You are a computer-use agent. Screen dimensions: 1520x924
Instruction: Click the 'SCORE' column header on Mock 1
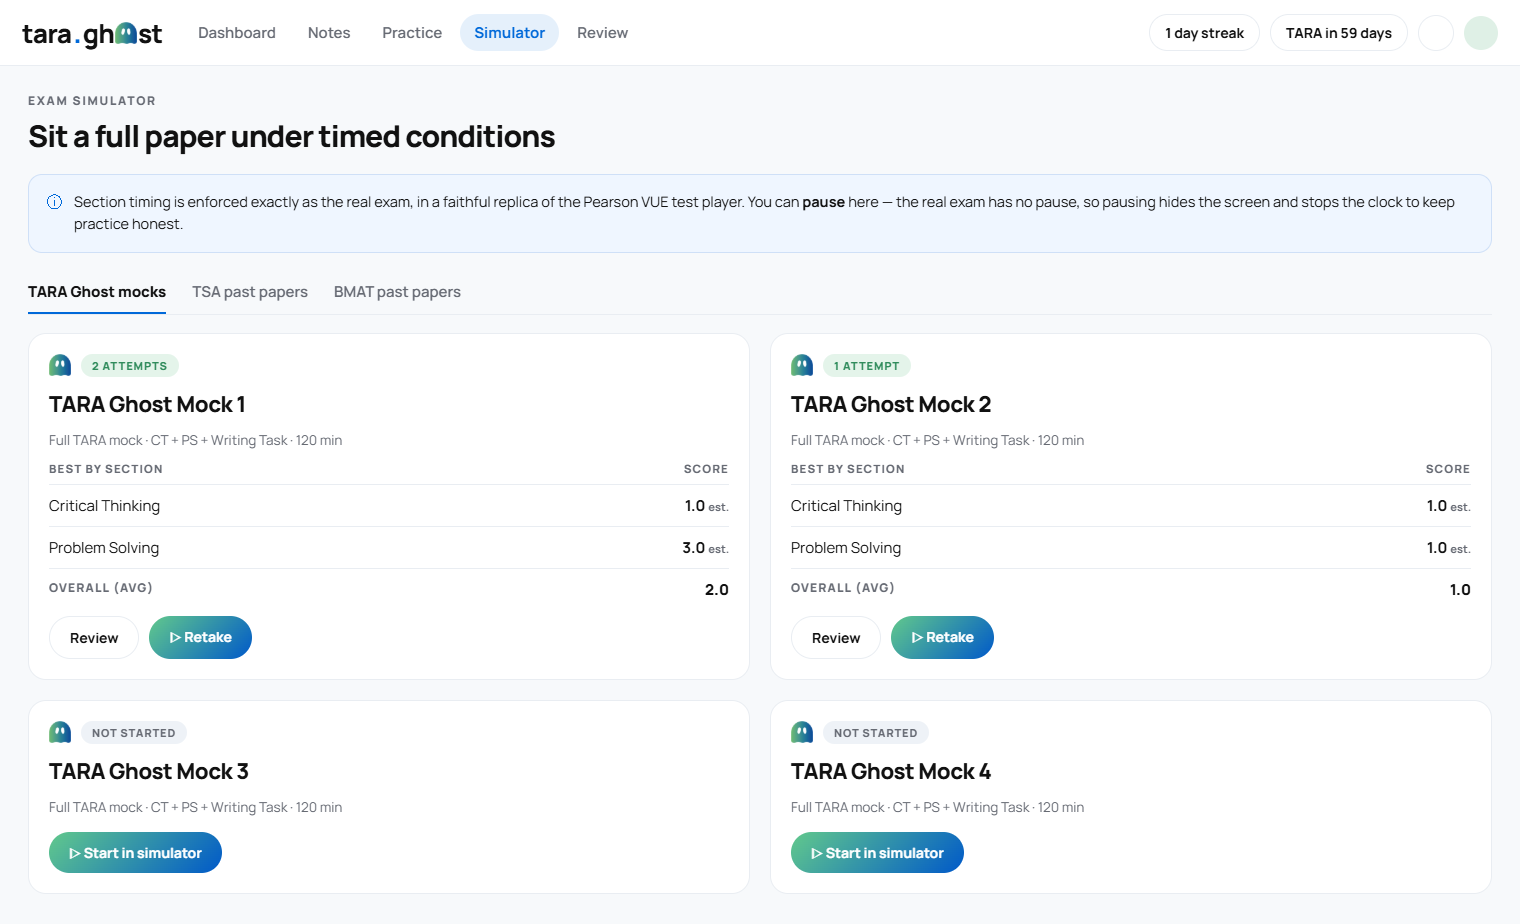click(x=706, y=469)
